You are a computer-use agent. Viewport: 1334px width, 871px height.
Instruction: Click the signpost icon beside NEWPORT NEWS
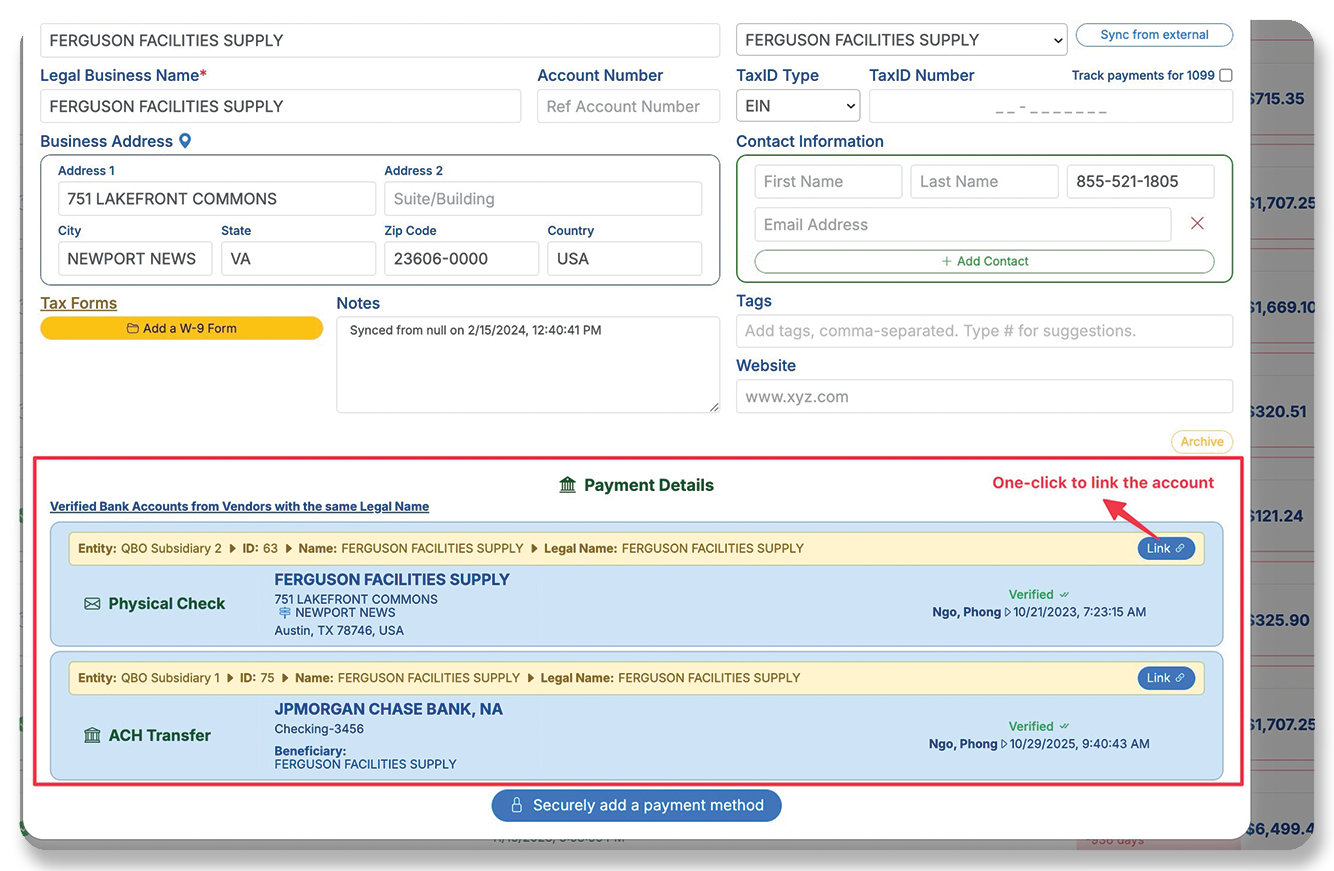click(284, 613)
